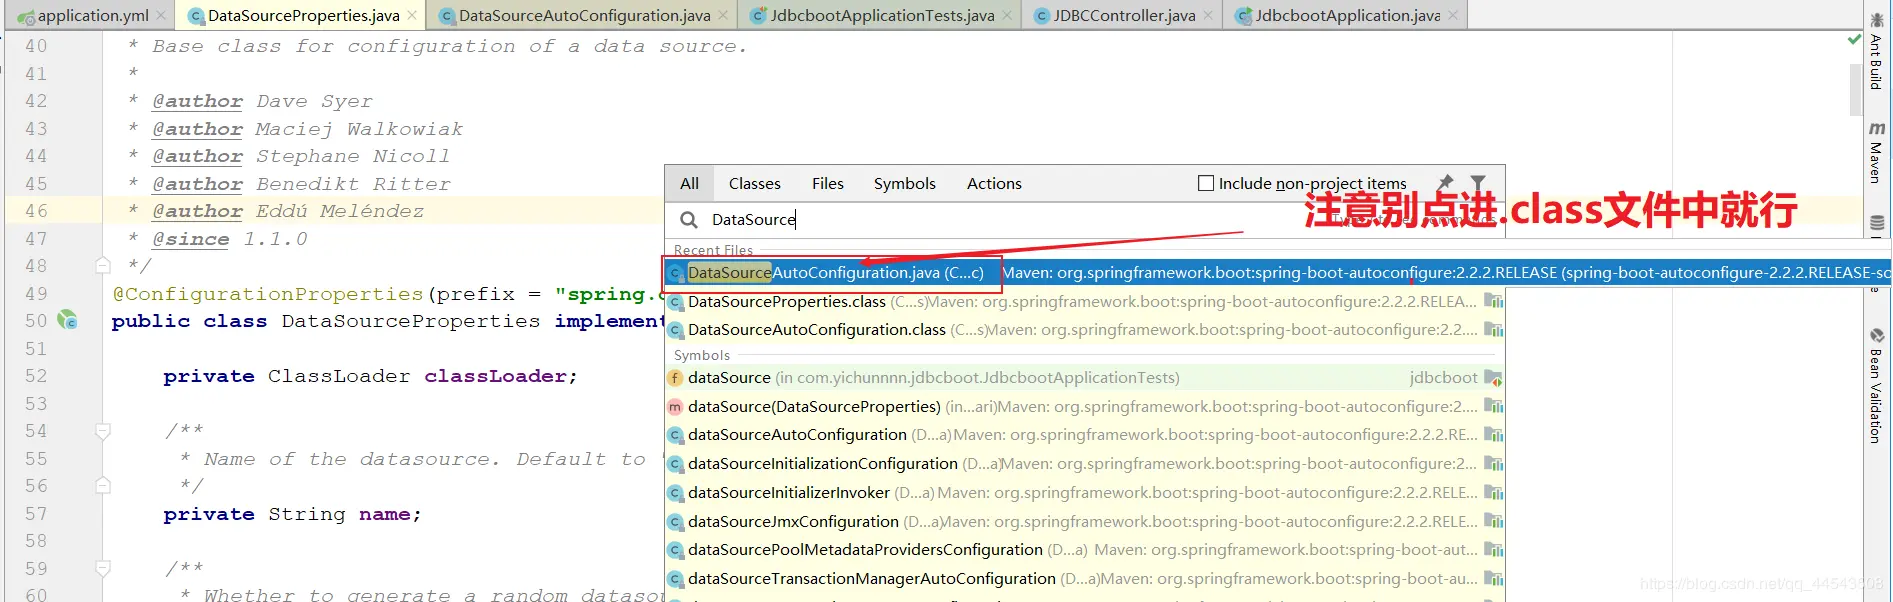Close the DataSourceProperties.java tab
The height and width of the screenshot is (602, 1893).
(411, 16)
